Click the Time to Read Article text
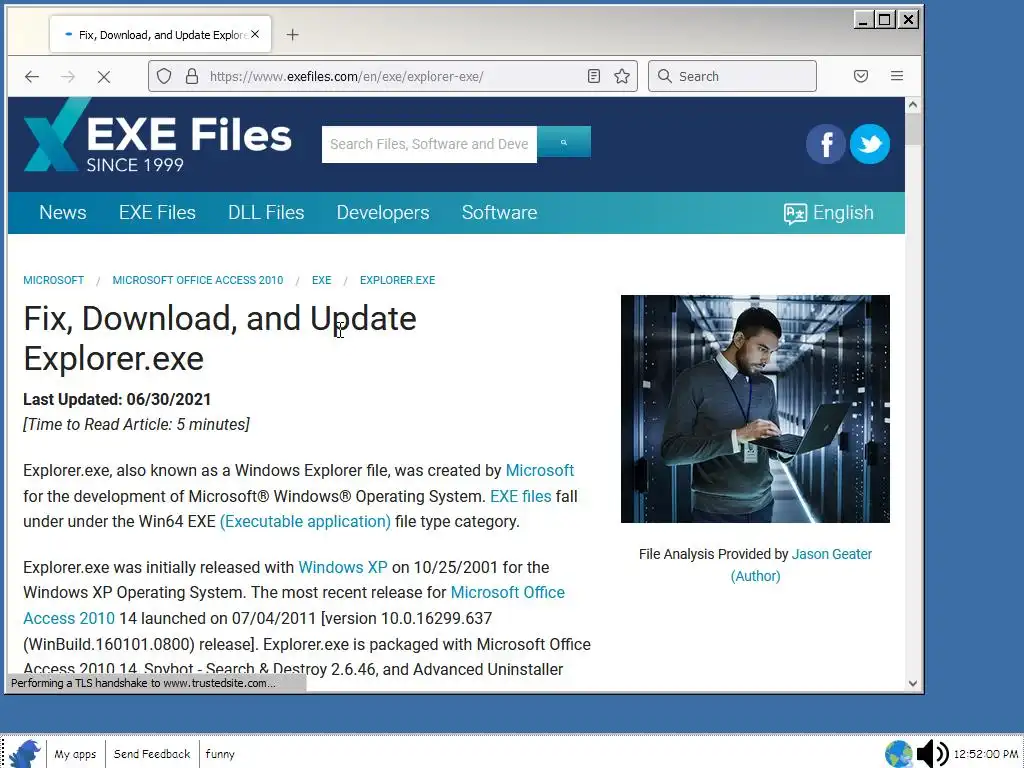Viewport: 1024px width, 768px height. (136, 424)
